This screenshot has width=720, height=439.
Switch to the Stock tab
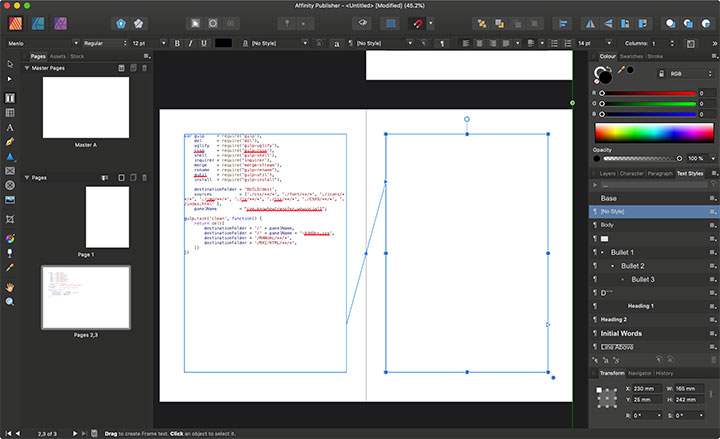77,56
